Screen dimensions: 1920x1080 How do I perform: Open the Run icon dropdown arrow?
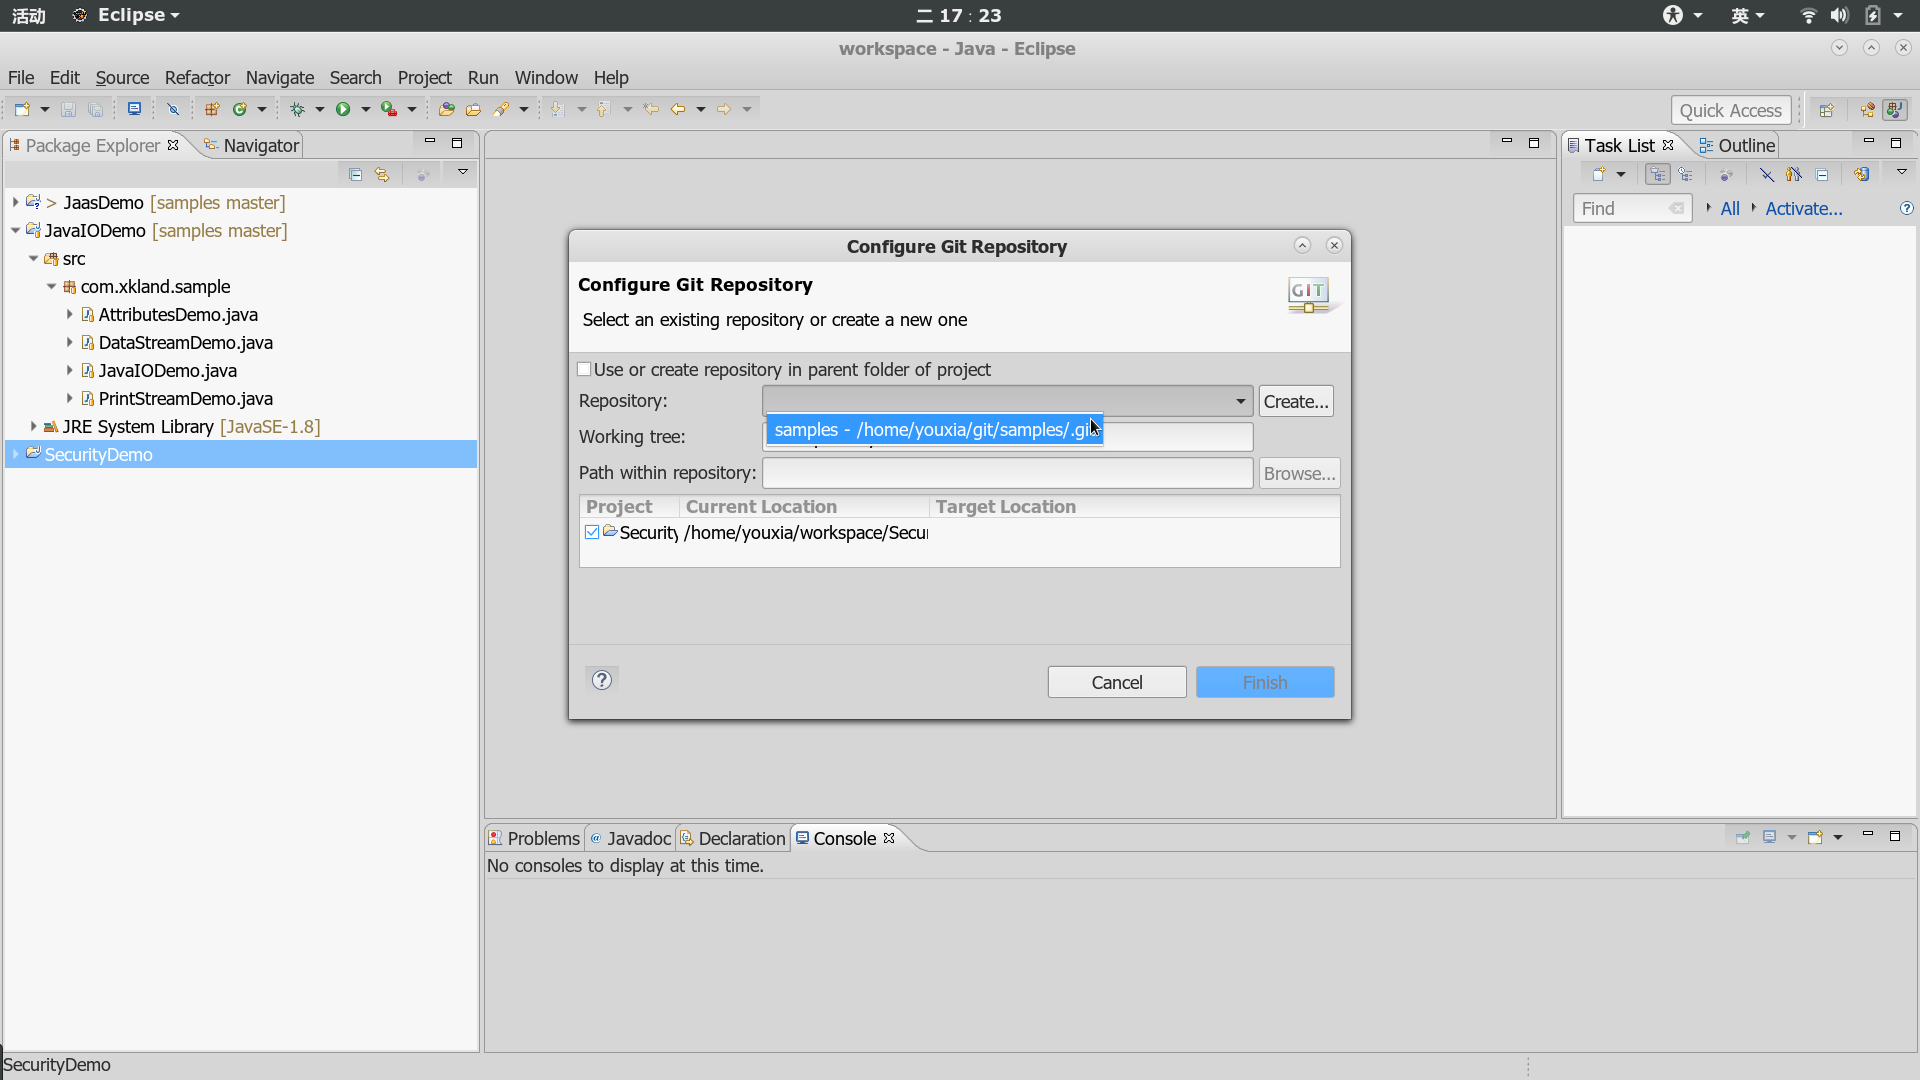[365, 109]
